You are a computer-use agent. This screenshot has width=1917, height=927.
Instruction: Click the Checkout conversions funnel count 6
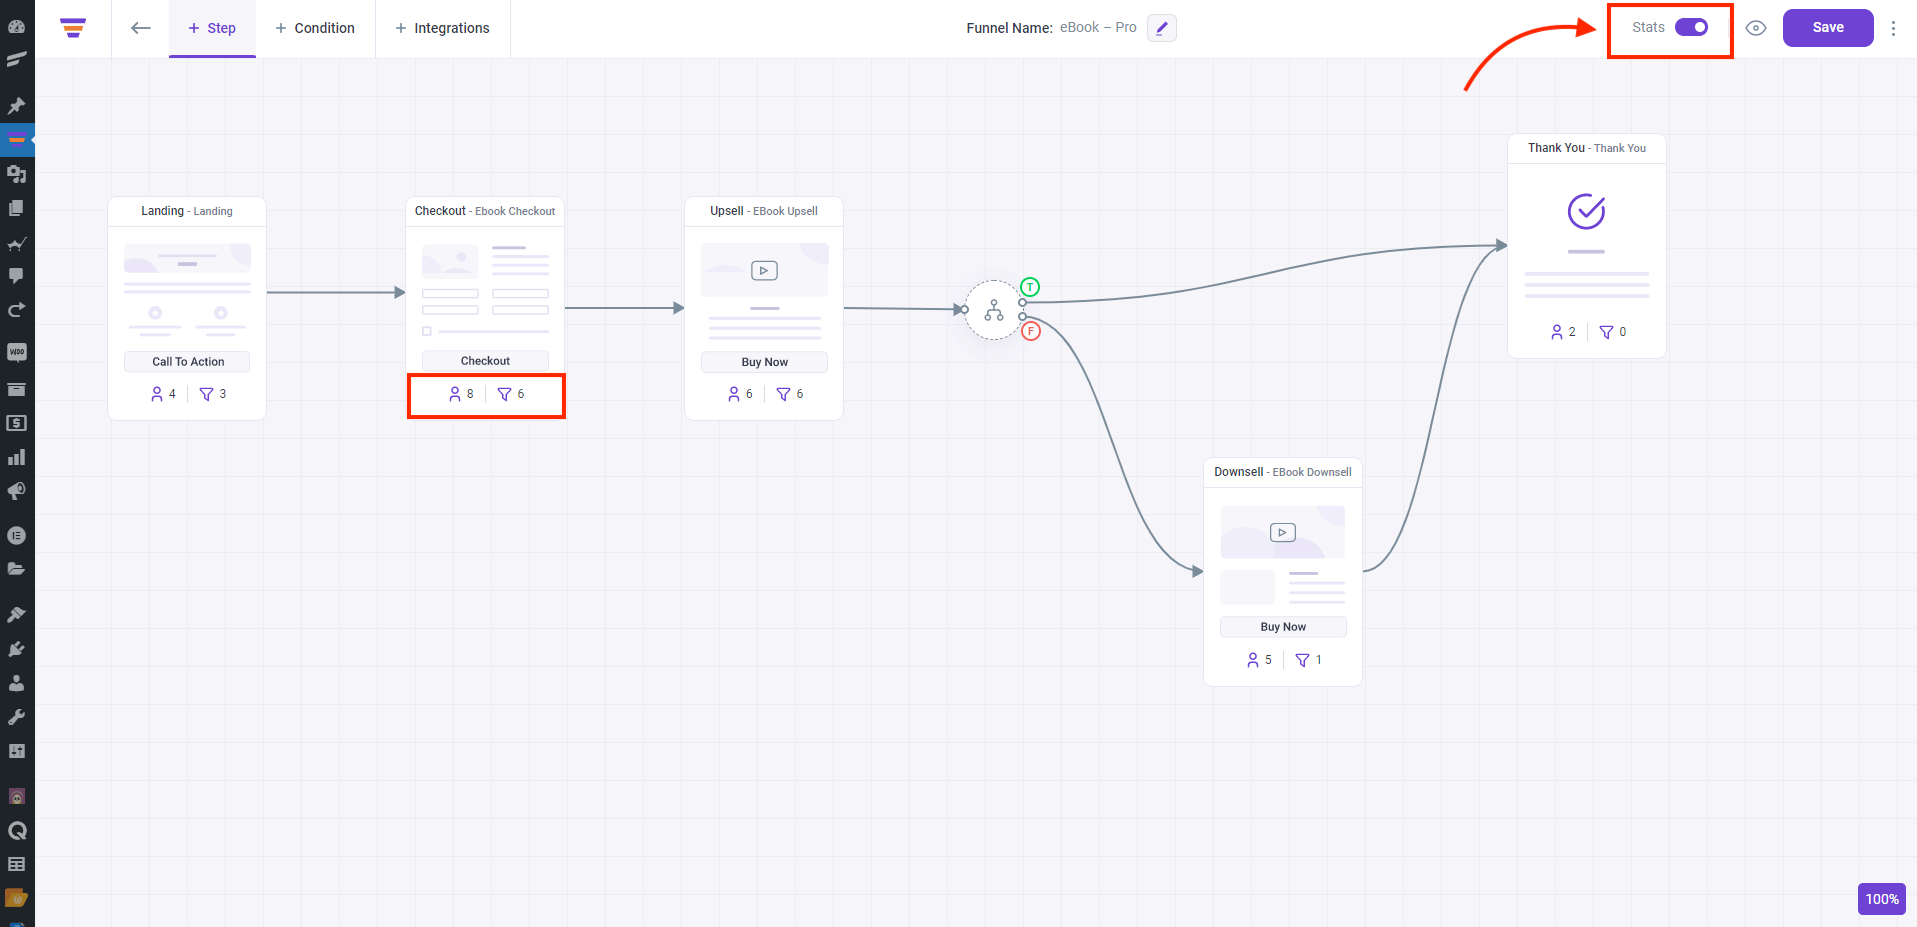coord(511,394)
